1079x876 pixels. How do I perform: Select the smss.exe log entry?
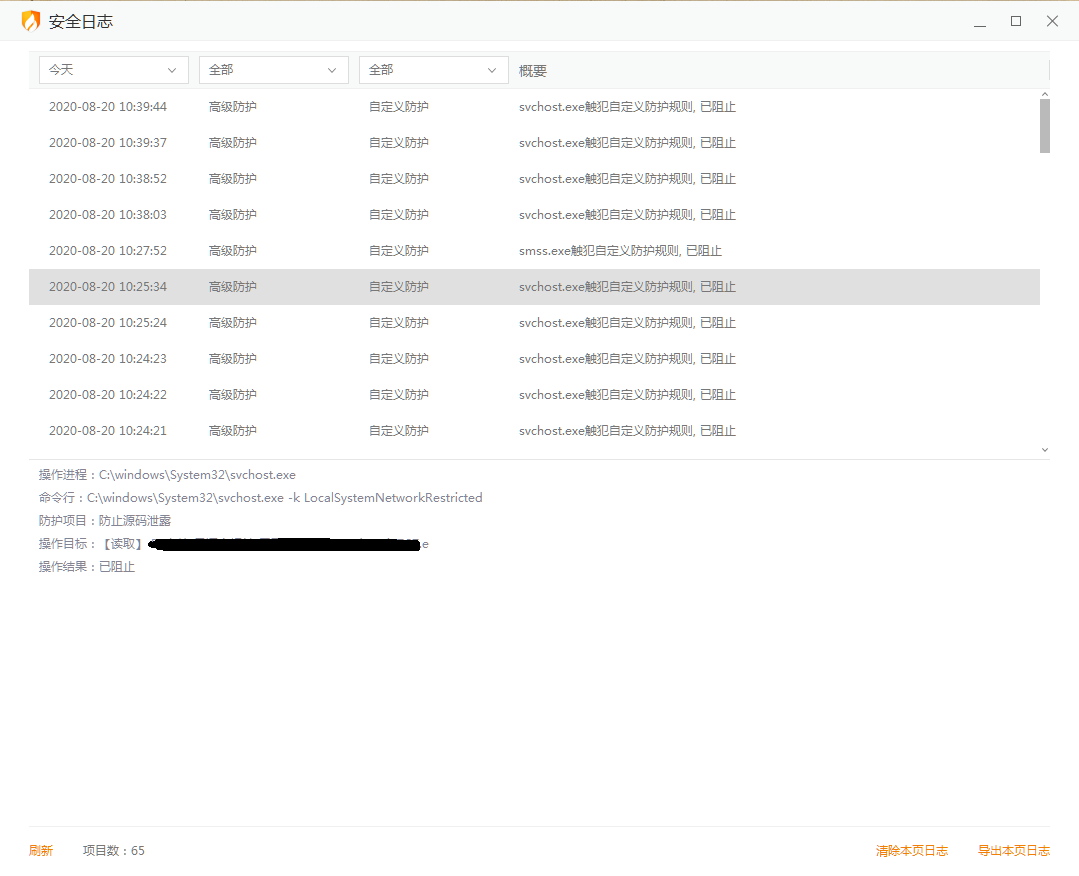click(x=534, y=251)
